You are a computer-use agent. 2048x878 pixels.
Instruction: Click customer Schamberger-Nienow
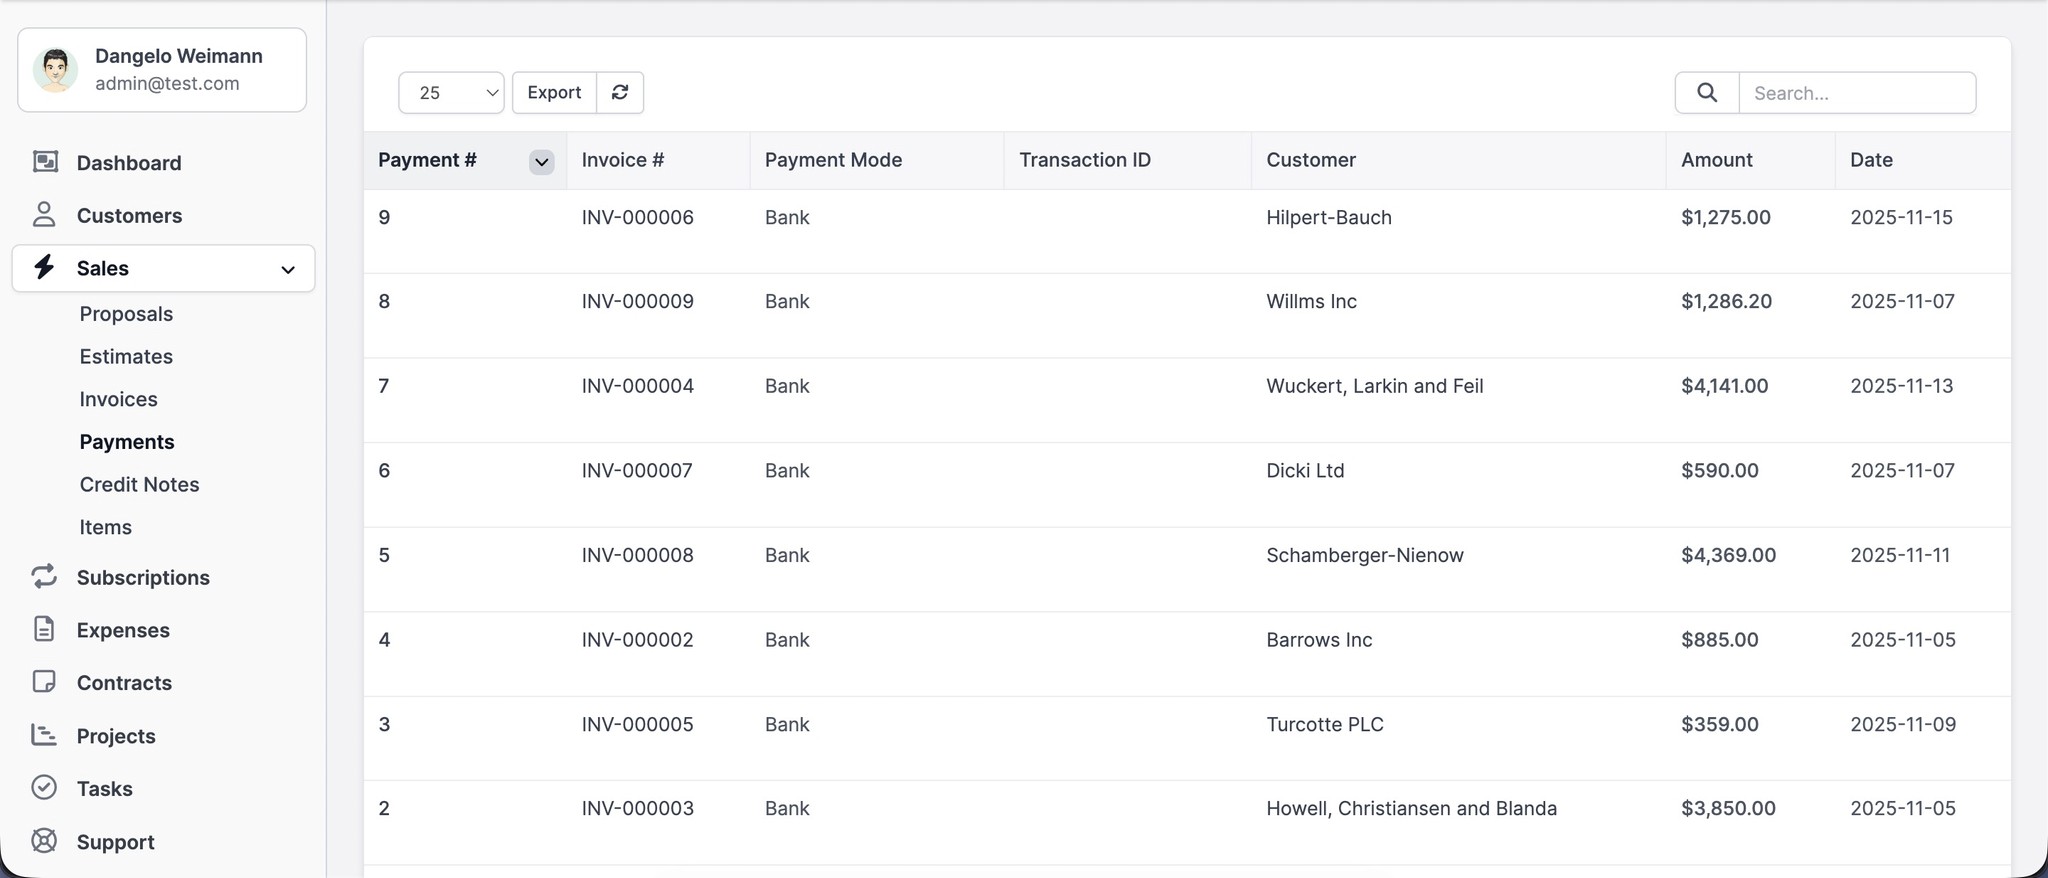[x=1365, y=555]
